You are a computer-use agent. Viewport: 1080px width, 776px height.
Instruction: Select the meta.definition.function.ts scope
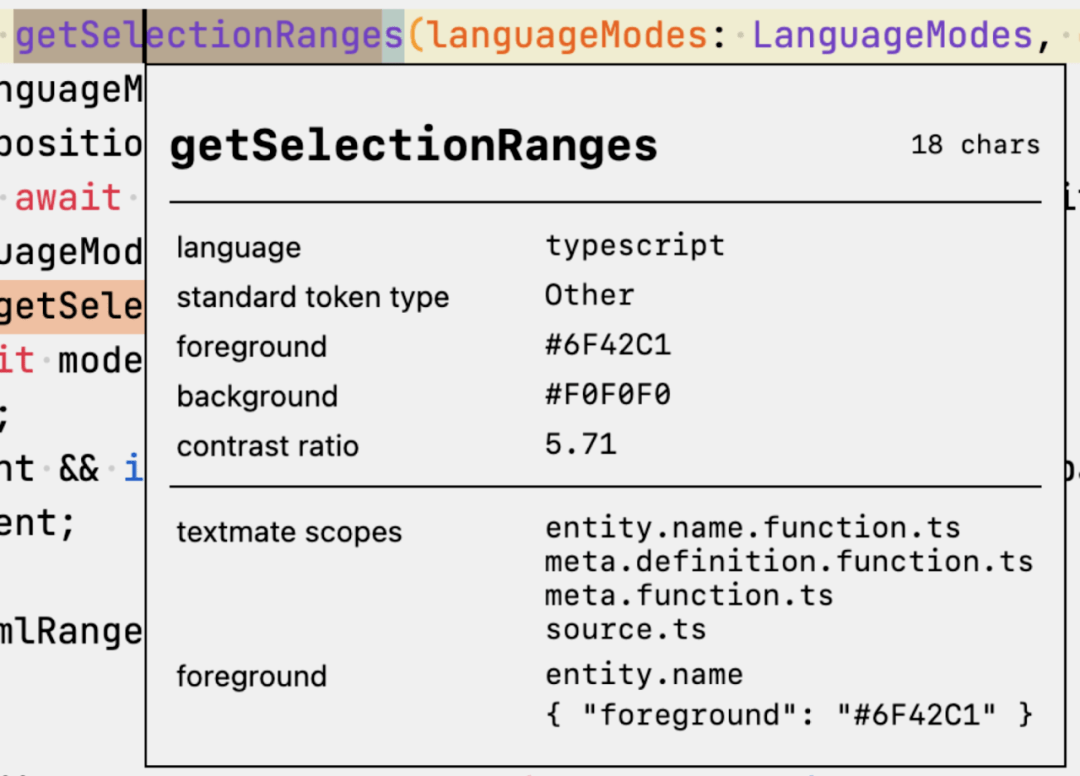click(x=788, y=562)
